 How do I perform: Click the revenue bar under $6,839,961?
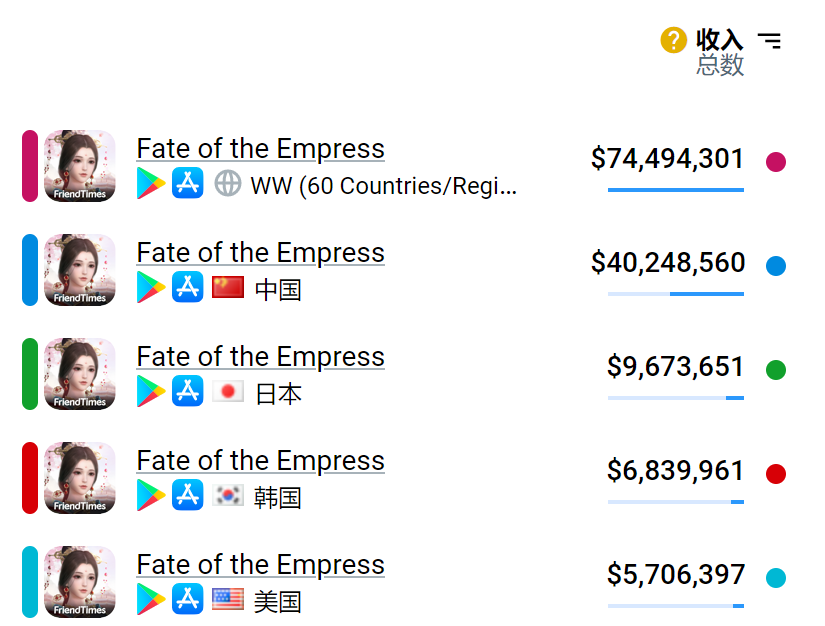point(675,502)
